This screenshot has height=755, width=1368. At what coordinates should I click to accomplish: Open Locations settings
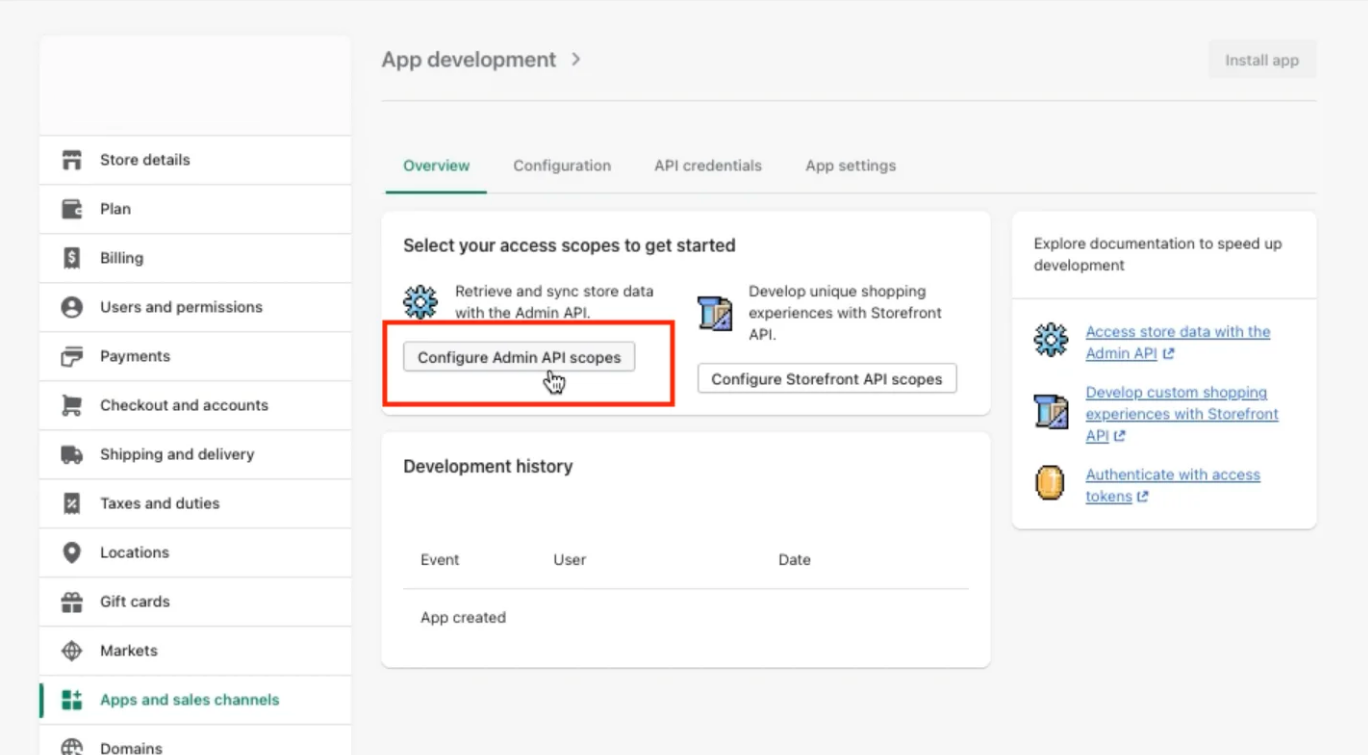195,552
